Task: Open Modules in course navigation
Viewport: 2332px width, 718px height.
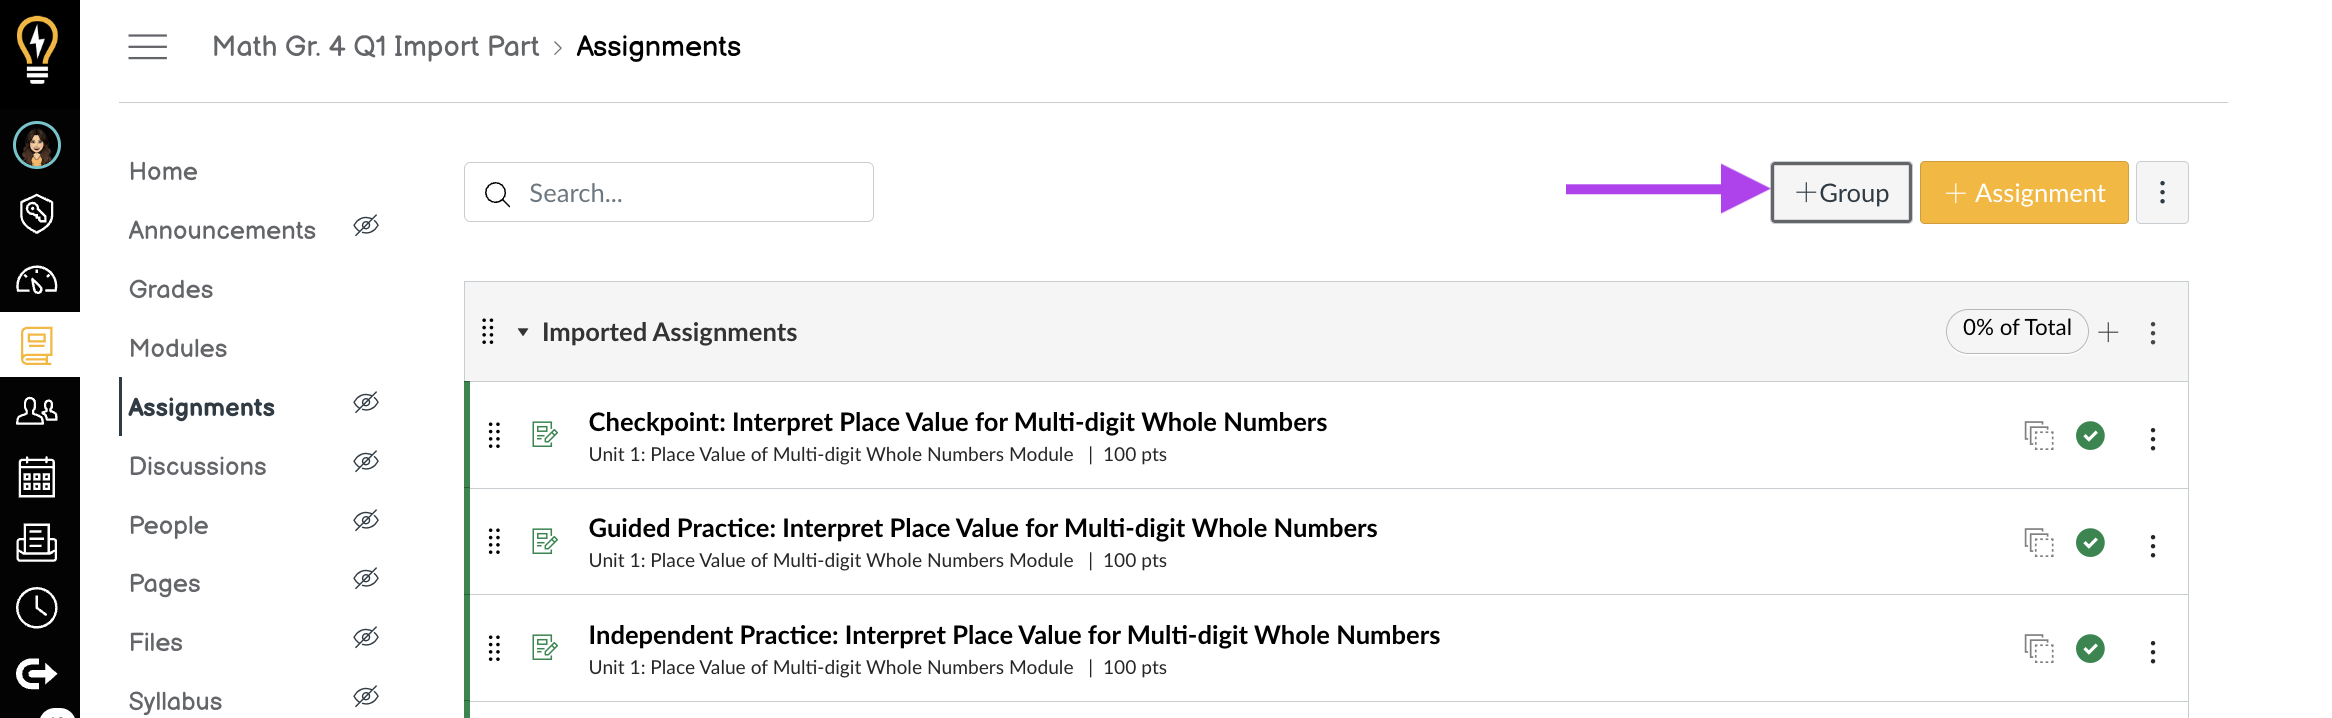Action: (178, 348)
